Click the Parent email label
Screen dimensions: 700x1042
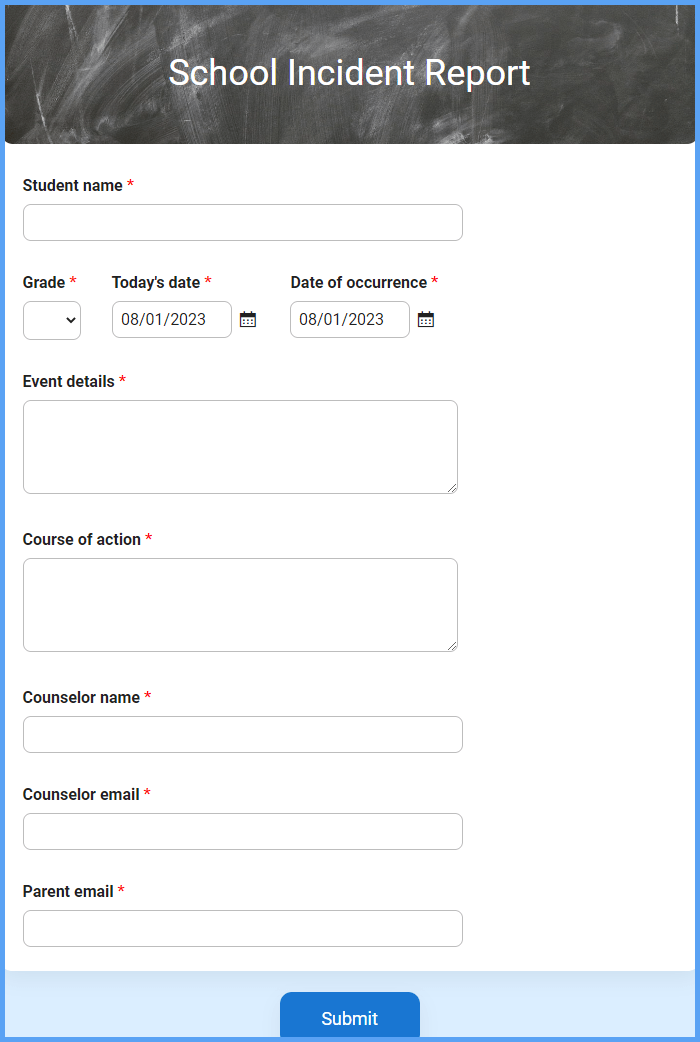pyautogui.click(x=68, y=891)
